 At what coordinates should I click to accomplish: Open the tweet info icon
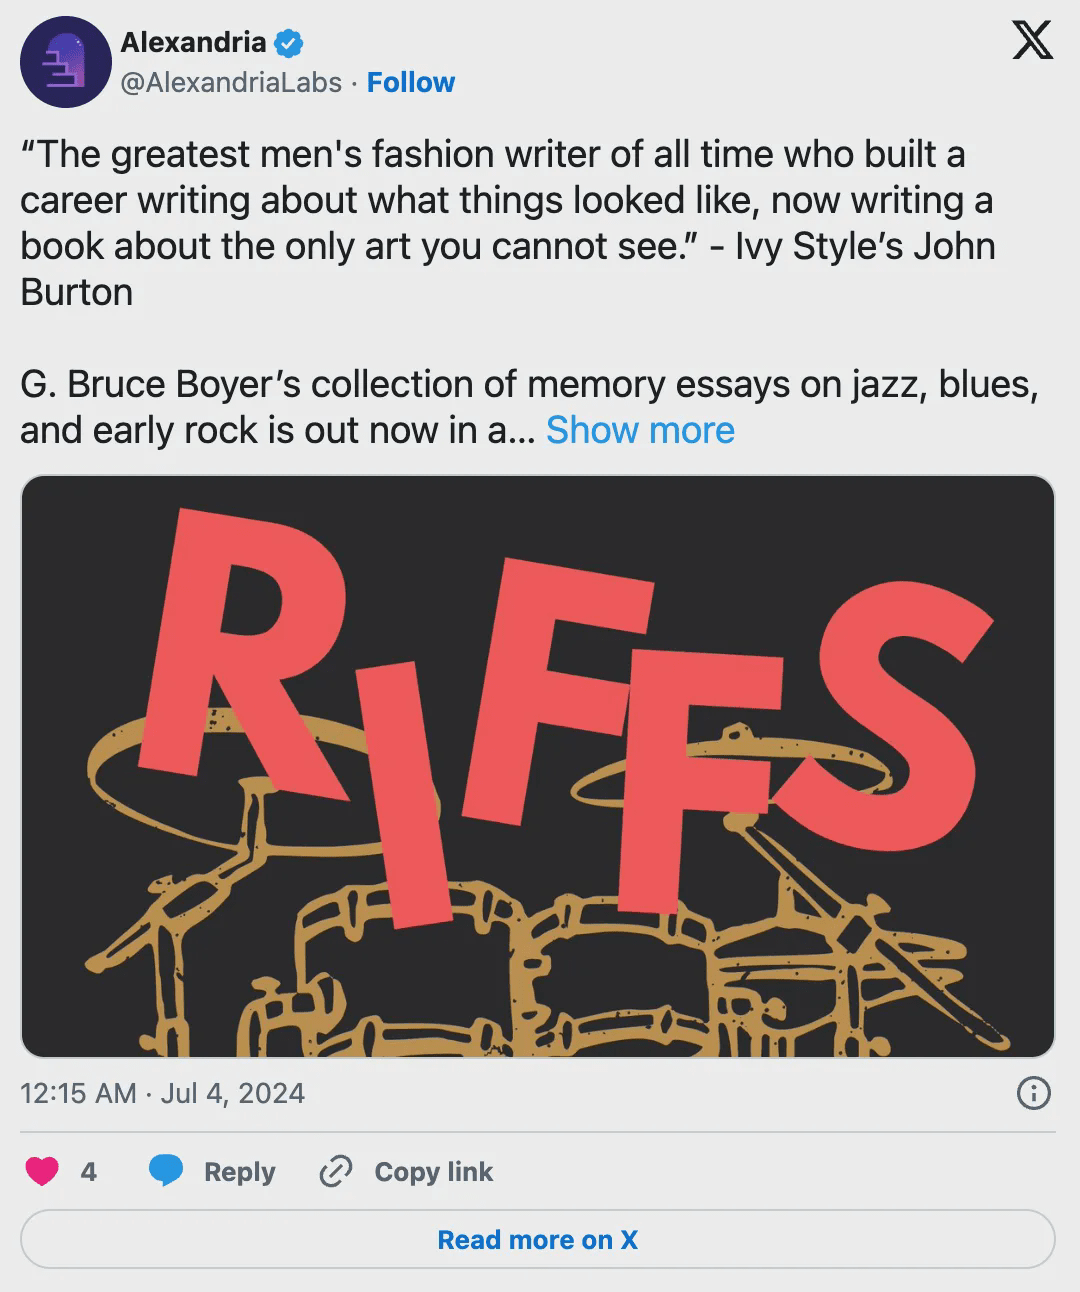[x=1033, y=1093]
